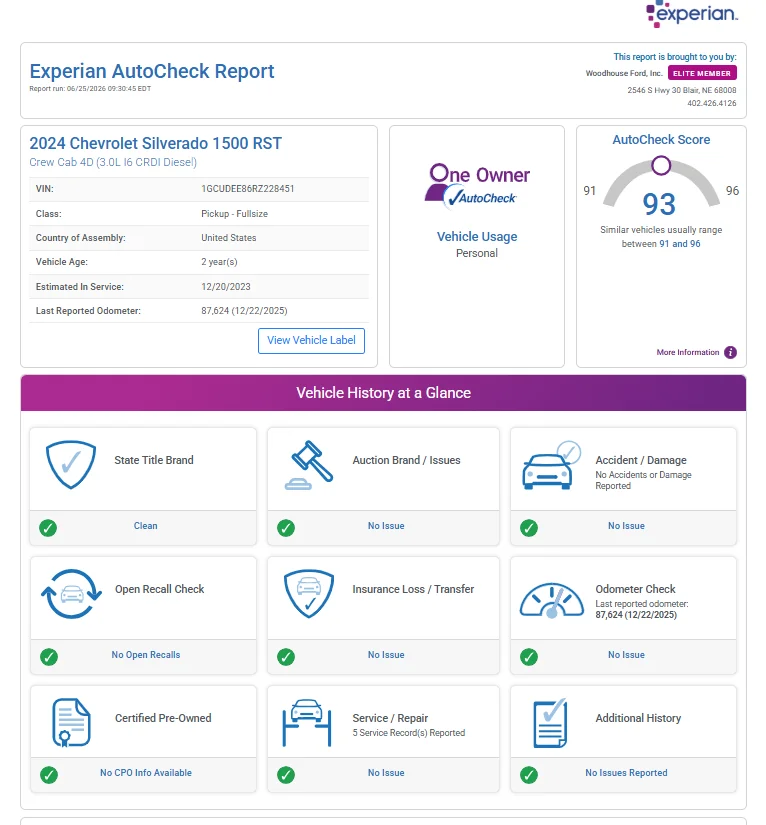Screen dimensions: 766x825
Task: Click green checkmark under Odometer Check
Action: click(529, 657)
